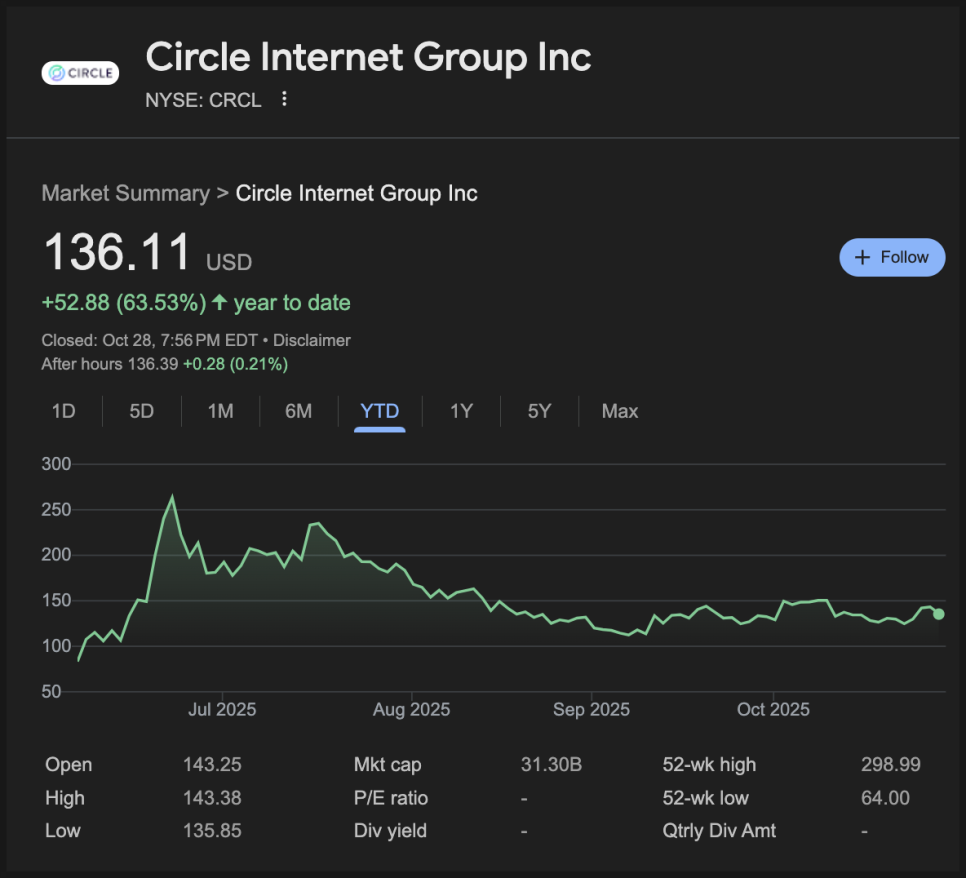Click the Sep 2025 axis label
The width and height of the screenshot is (966, 878).
coord(591,709)
